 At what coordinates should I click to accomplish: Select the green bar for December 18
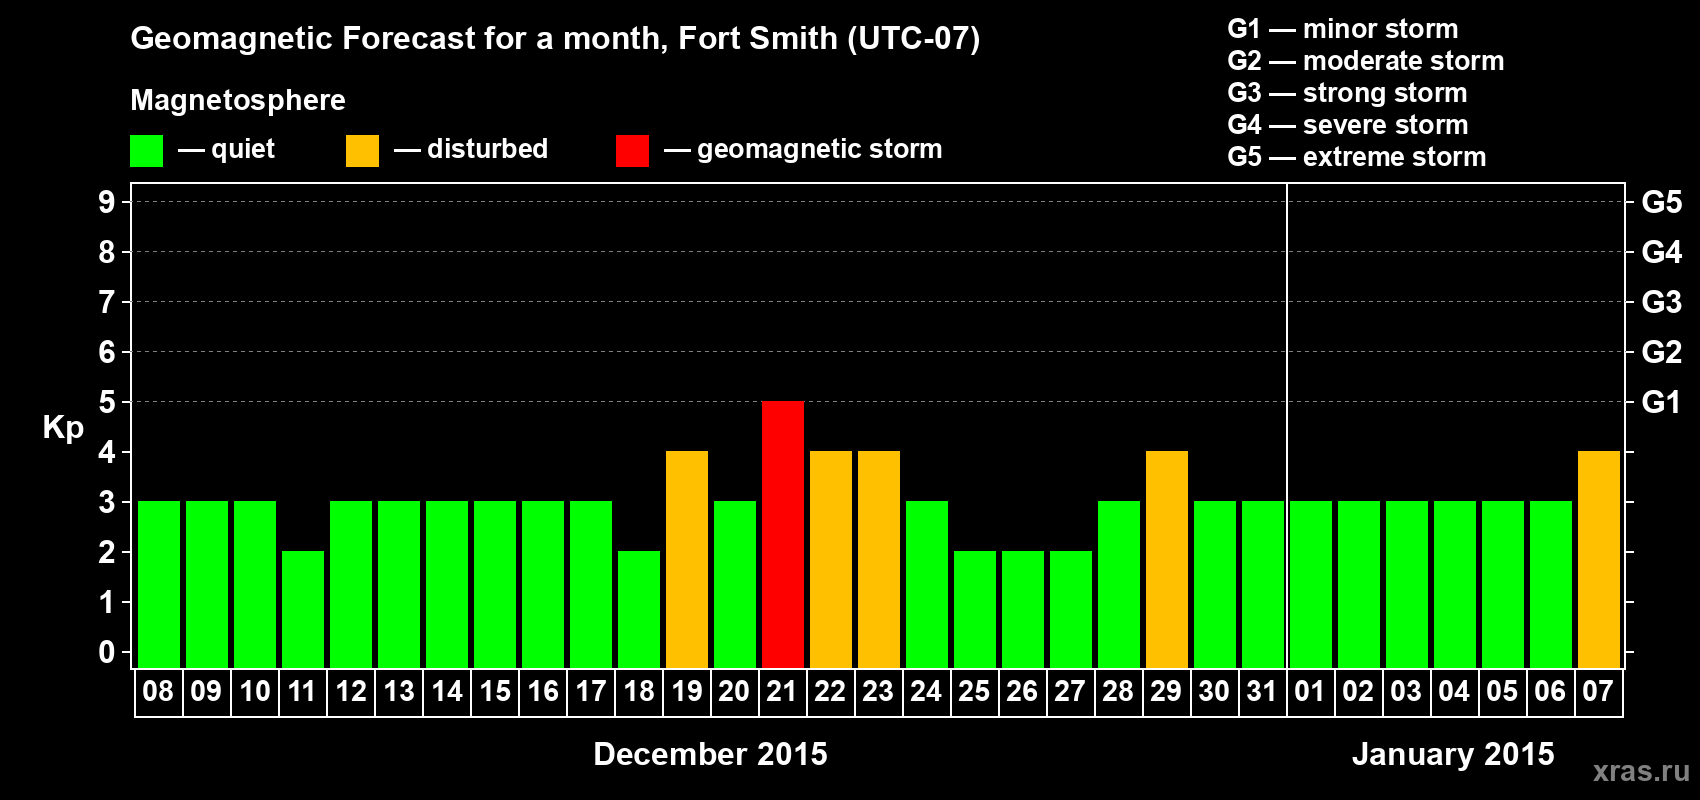[x=639, y=609]
